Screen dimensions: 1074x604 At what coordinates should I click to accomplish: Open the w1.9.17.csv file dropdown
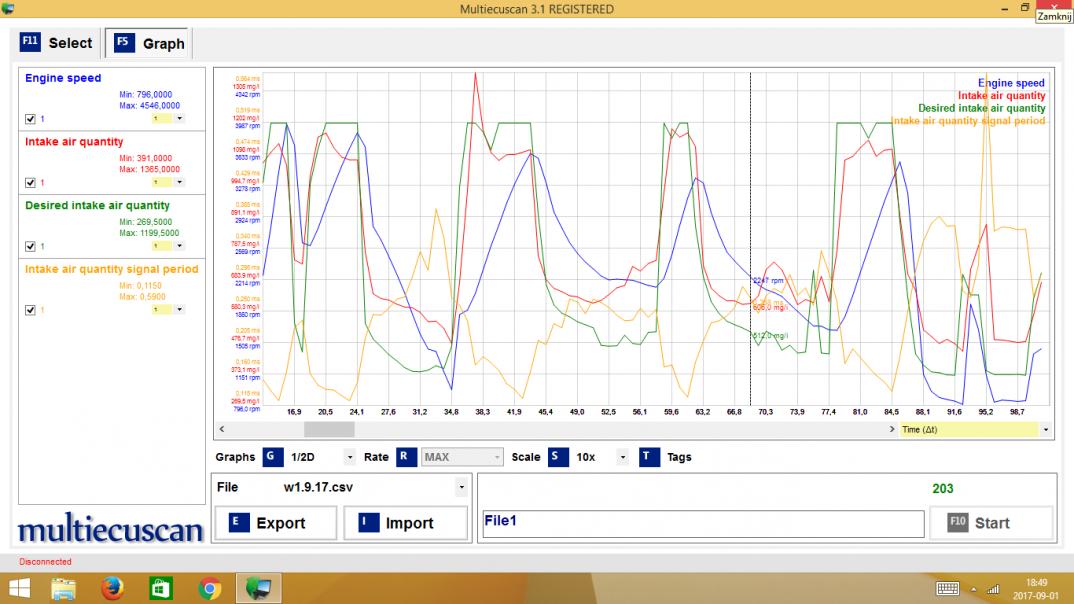tap(460, 488)
